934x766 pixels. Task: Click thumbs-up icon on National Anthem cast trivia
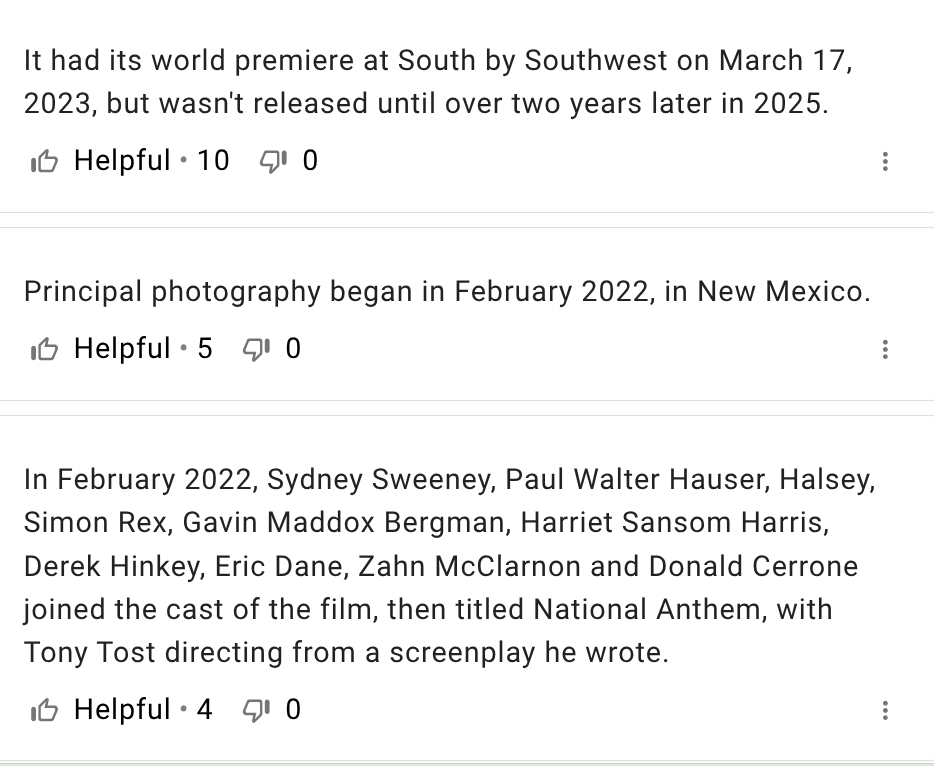(44, 710)
